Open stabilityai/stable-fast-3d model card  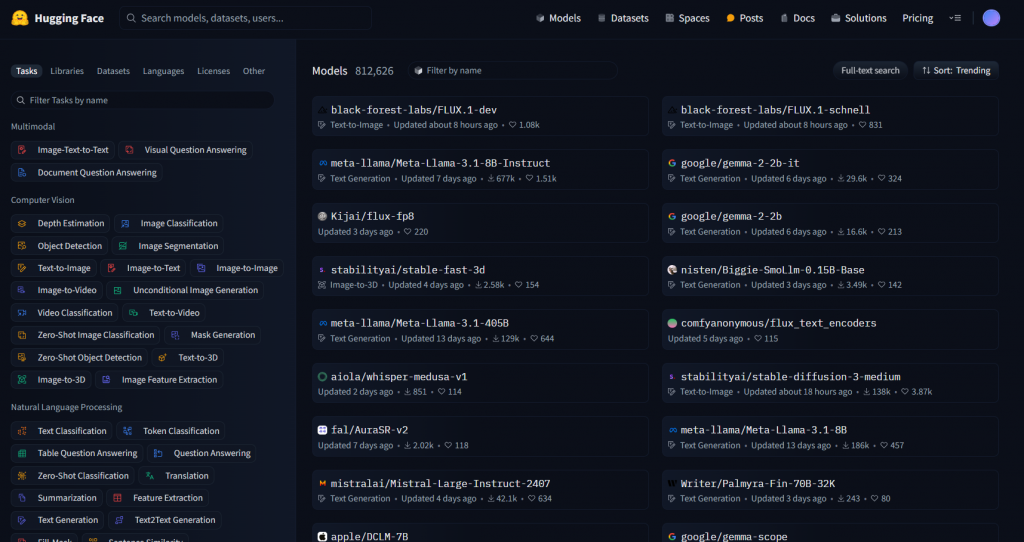480,276
